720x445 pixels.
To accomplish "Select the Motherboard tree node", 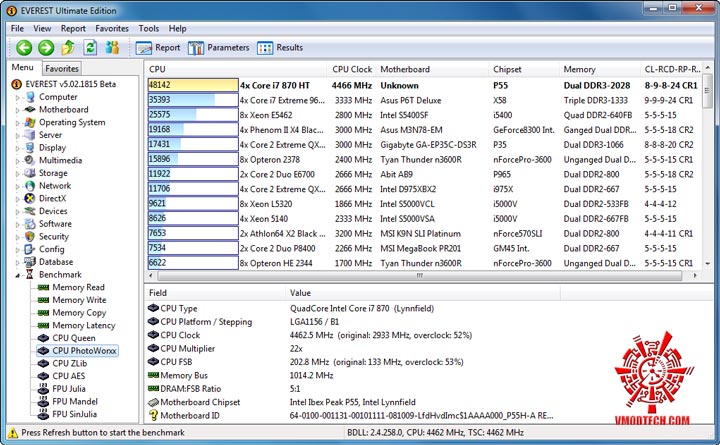I will click(x=63, y=109).
